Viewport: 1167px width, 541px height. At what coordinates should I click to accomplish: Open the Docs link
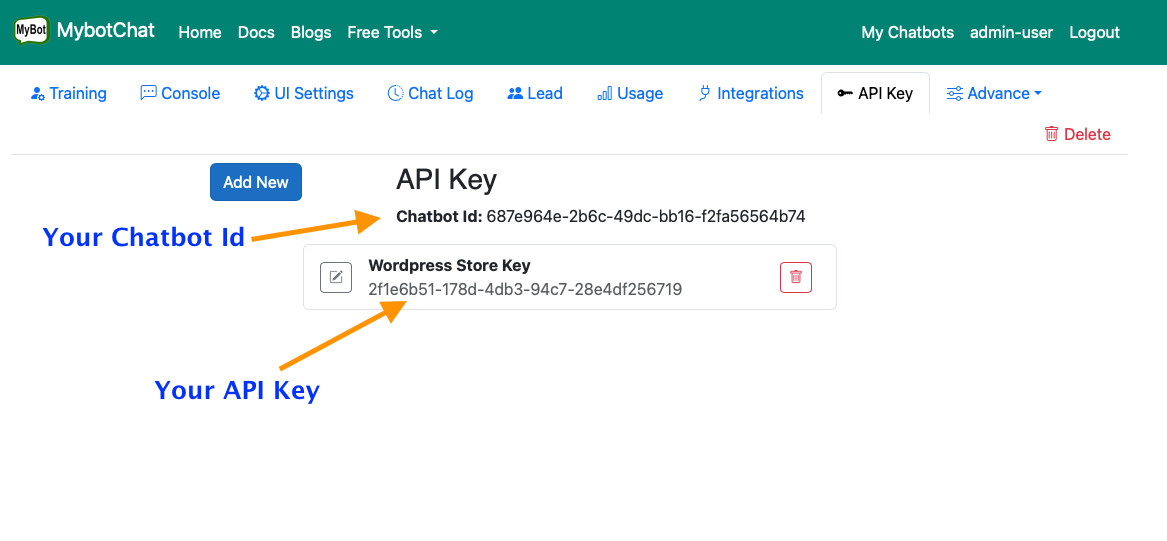pyautogui.click(x=256, y=33)
